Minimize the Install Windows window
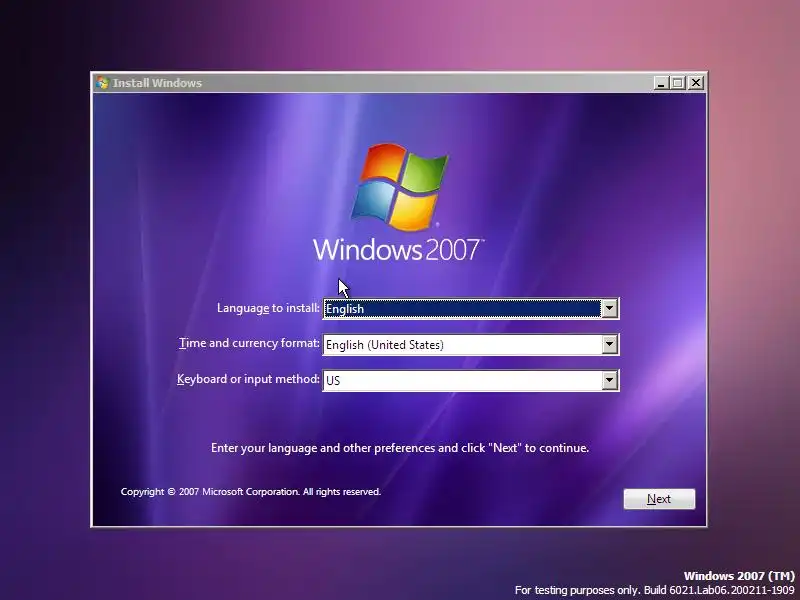 (661, 83)
